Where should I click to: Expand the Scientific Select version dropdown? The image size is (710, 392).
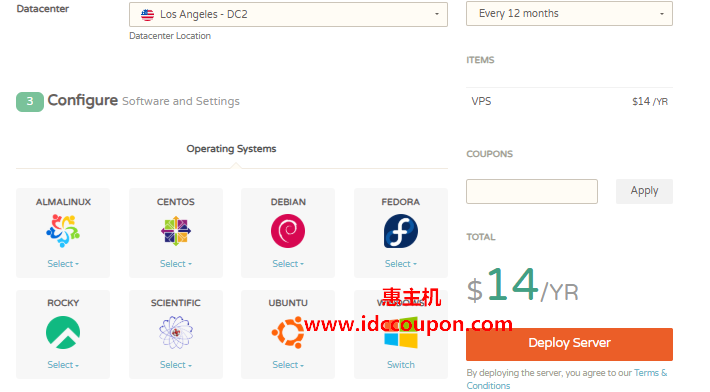(x=176, y=365)
